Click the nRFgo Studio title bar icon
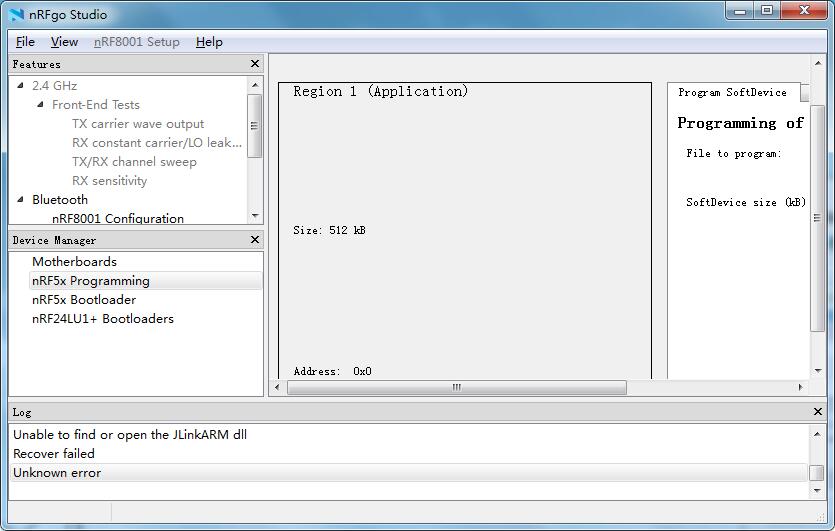 pos(17,14)
